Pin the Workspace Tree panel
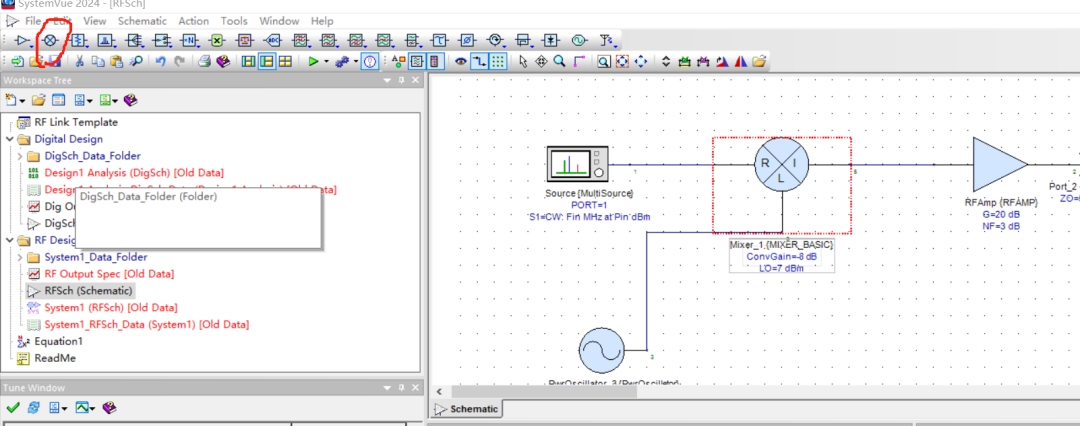The width and height of the screenshot is (1080, 426). tap(401, 81)
